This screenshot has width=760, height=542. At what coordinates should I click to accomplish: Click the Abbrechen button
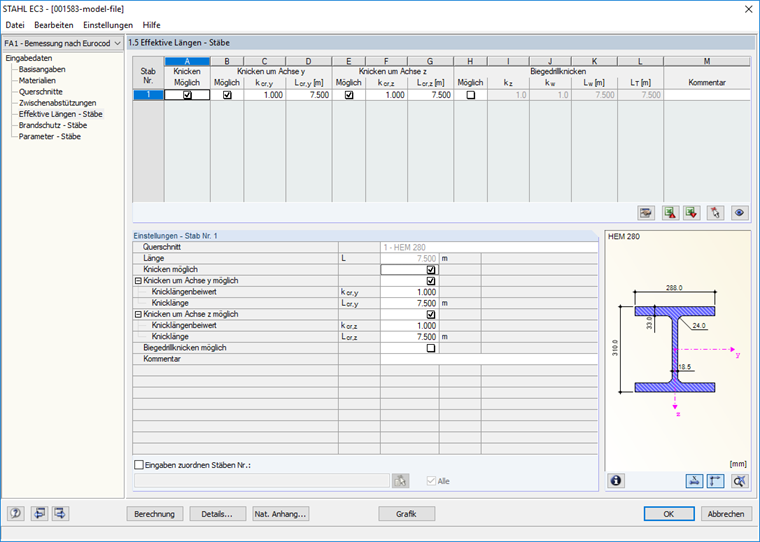(726, 514)
